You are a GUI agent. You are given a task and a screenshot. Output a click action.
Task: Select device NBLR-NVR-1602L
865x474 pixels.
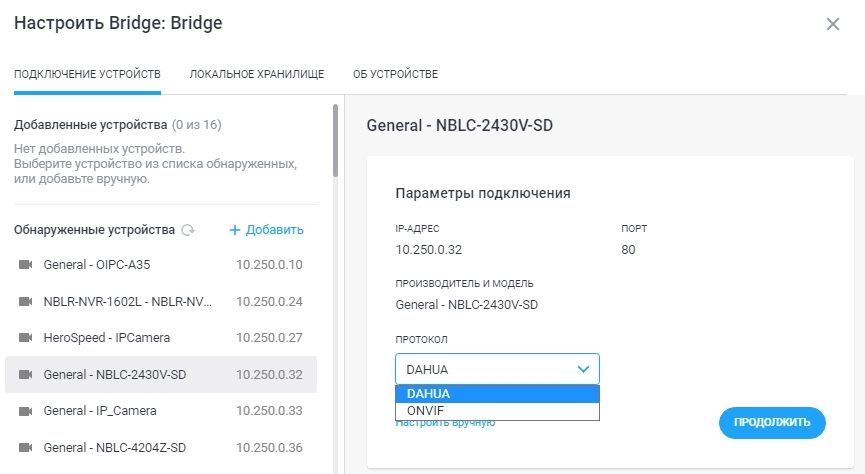161,301
